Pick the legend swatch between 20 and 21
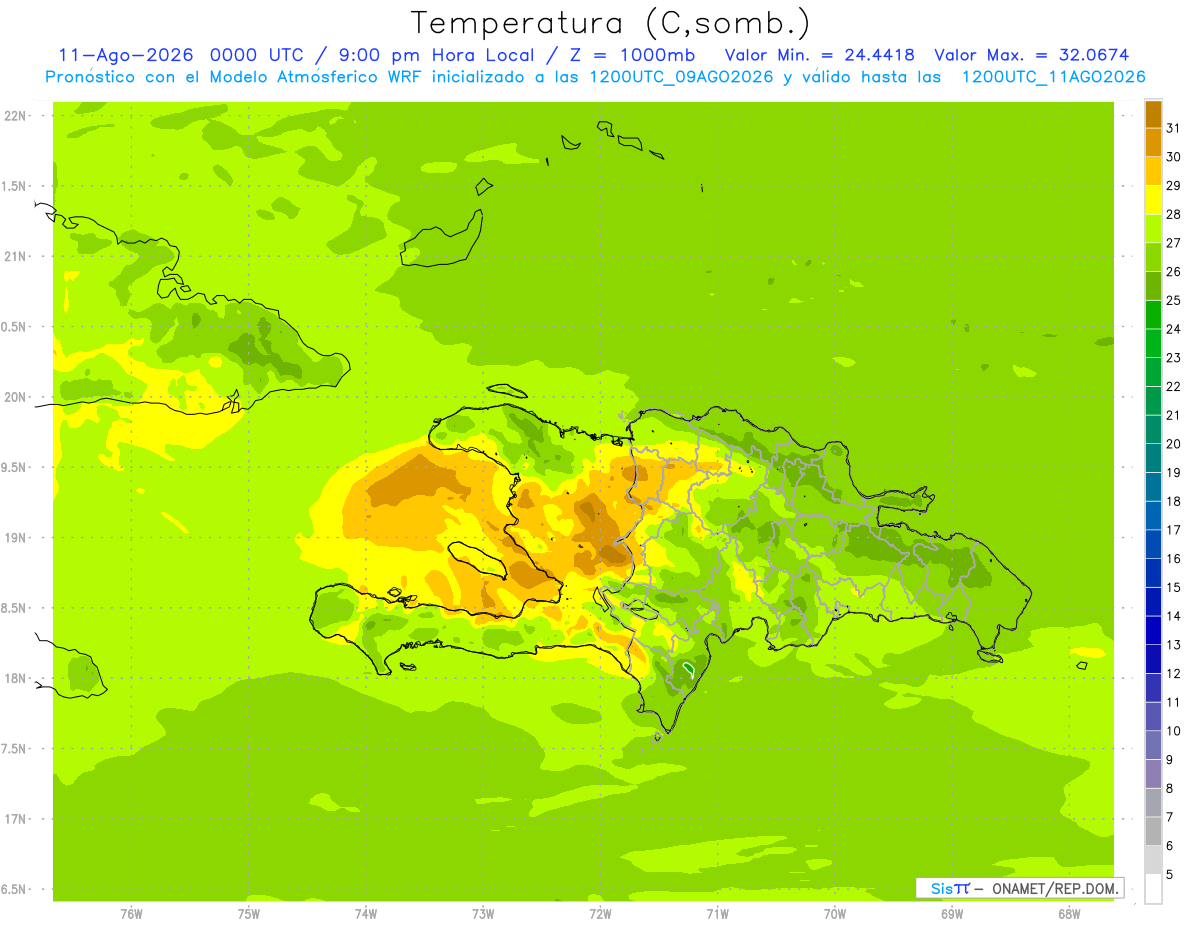The width and height of the screenshot is (1200, 927). click(1153, 429)
